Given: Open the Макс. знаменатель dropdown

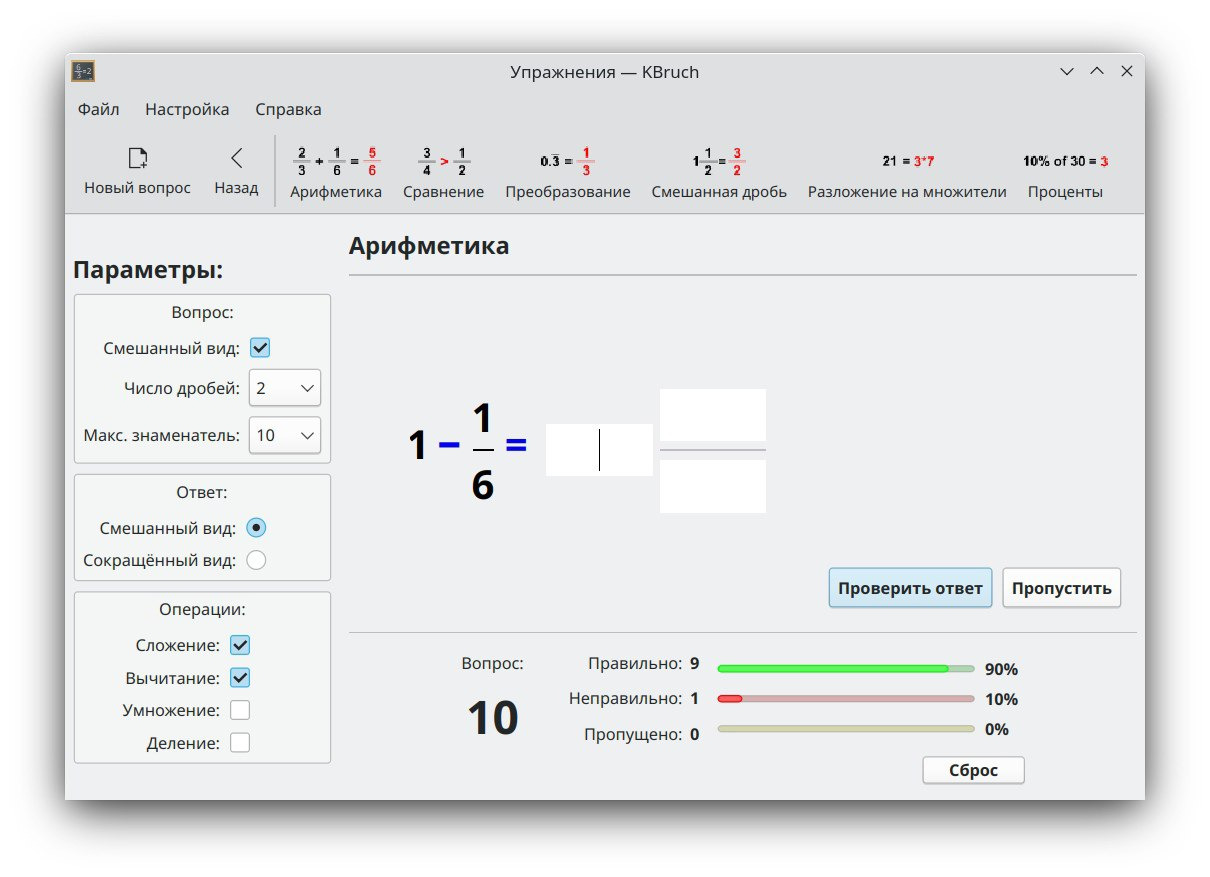Looking at the screenshot, I should (x=285, y=435).
